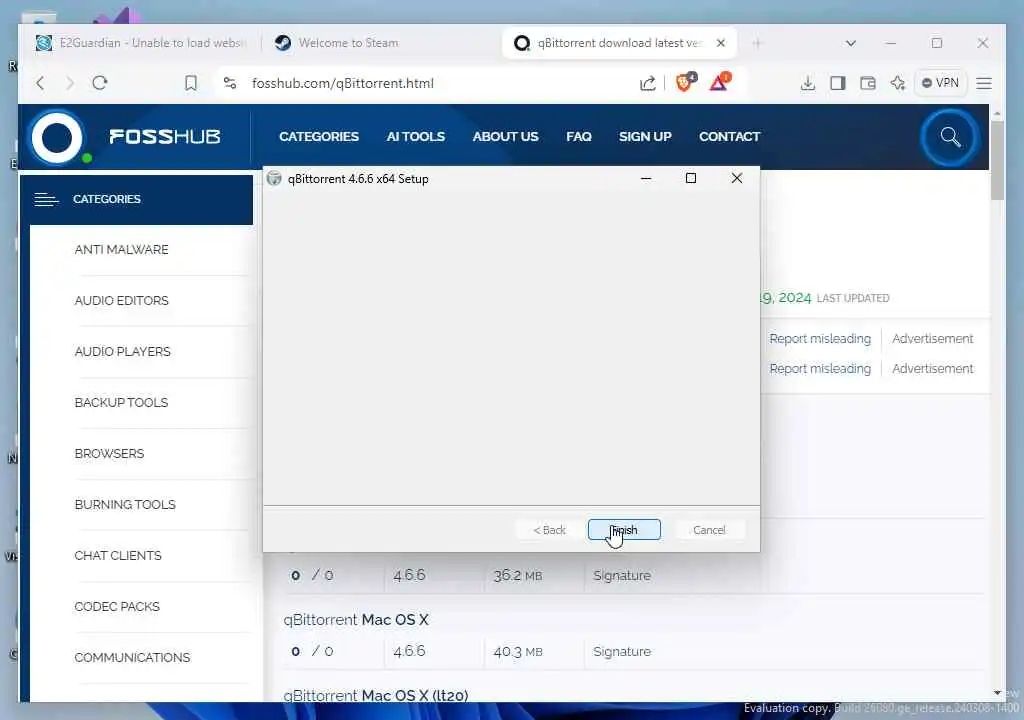Click SIGN UP in navigation
The height and width of the screenshot is (720, 1024).
pyautogui.click(x=645, y=137)
